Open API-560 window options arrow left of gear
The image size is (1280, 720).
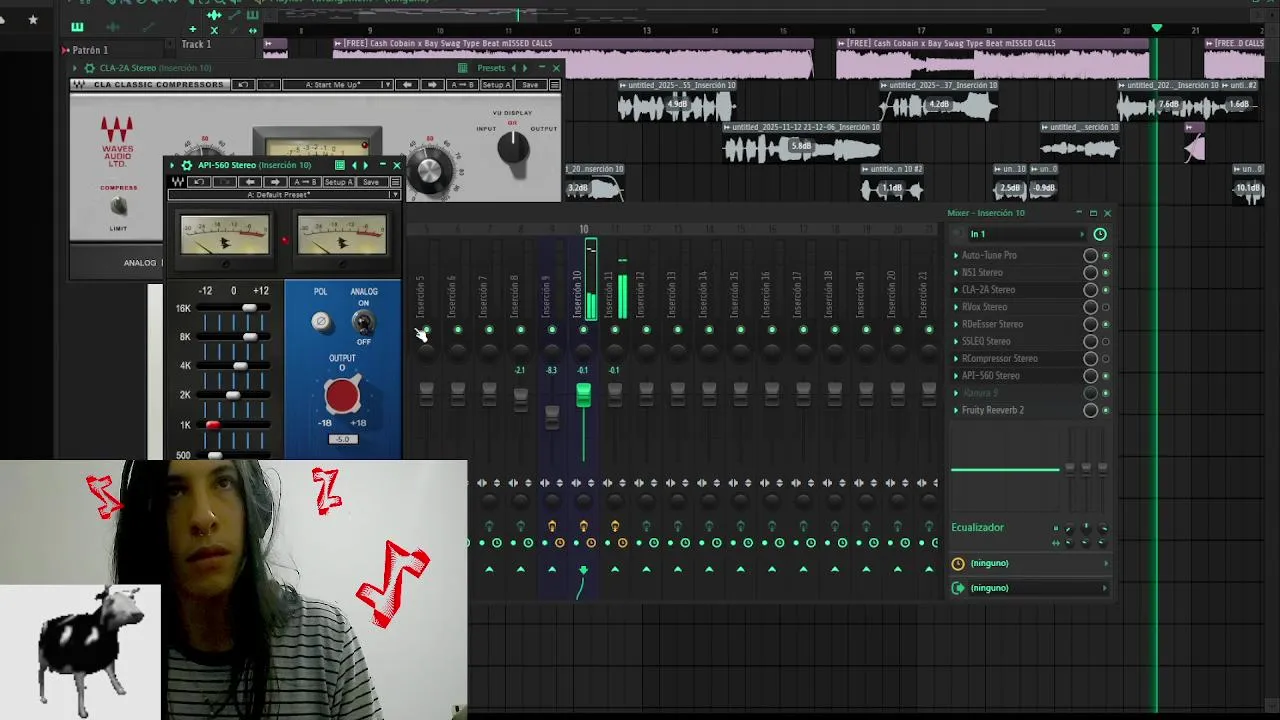coord(172,165)
